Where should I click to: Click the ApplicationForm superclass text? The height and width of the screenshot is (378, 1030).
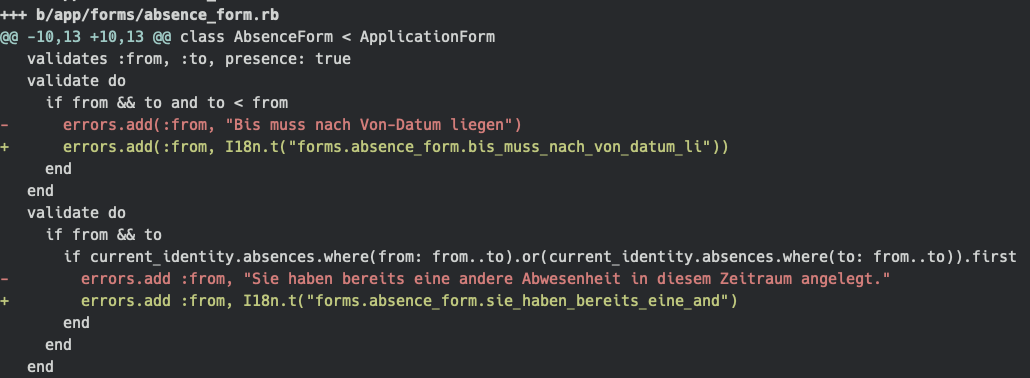427,37
